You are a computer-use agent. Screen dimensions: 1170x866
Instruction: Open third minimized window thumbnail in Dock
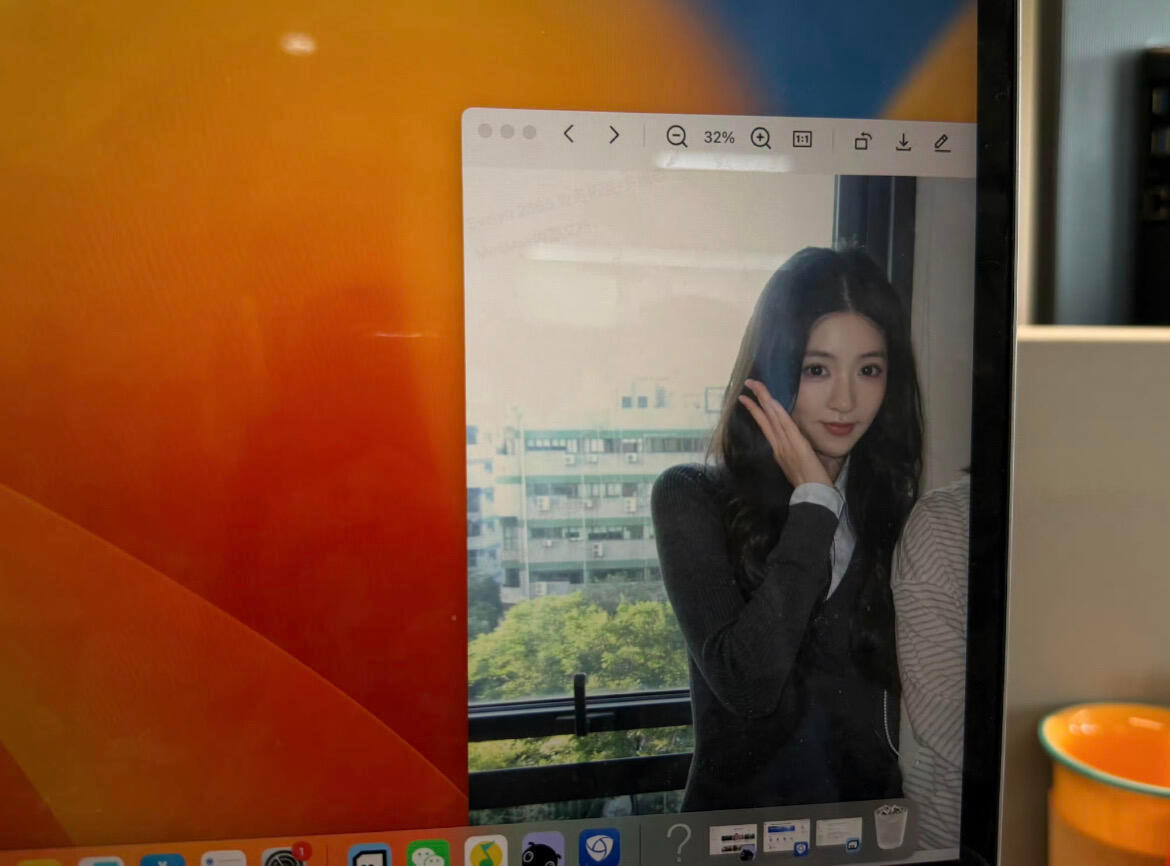coord(839,833)
